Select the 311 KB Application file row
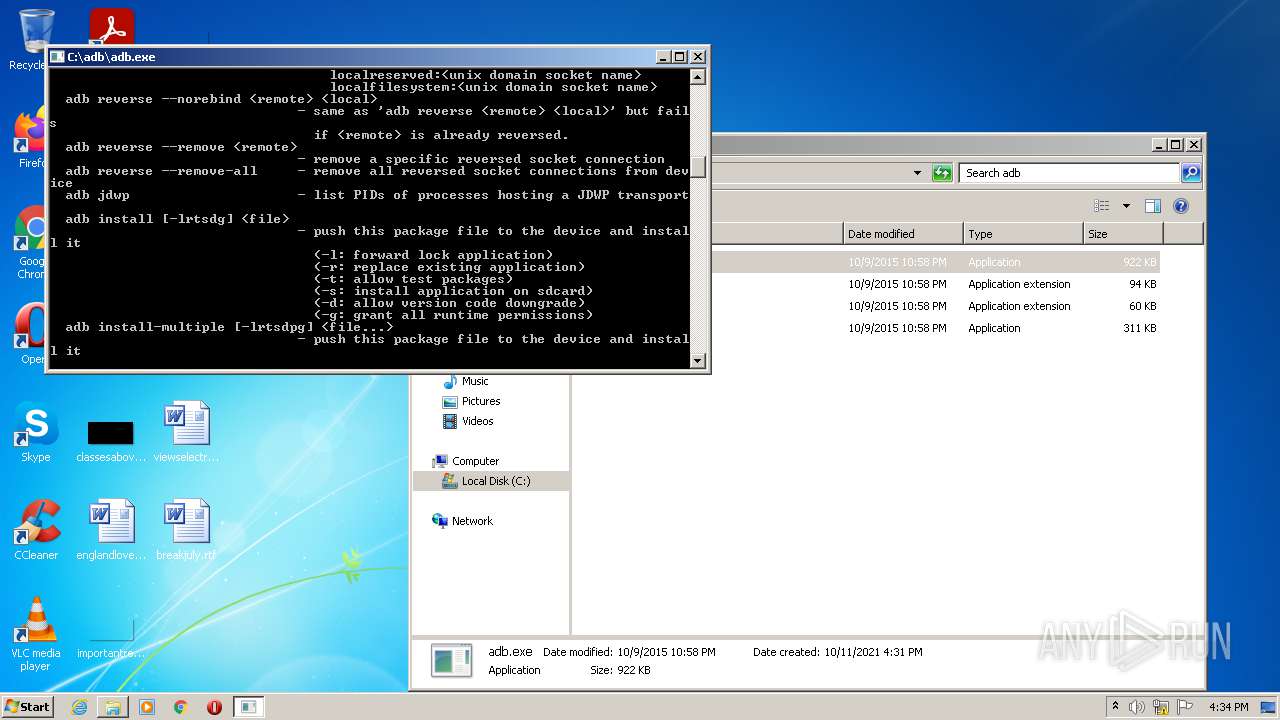The width and height of the screenshot is (1280, 720). pos(866,328)
